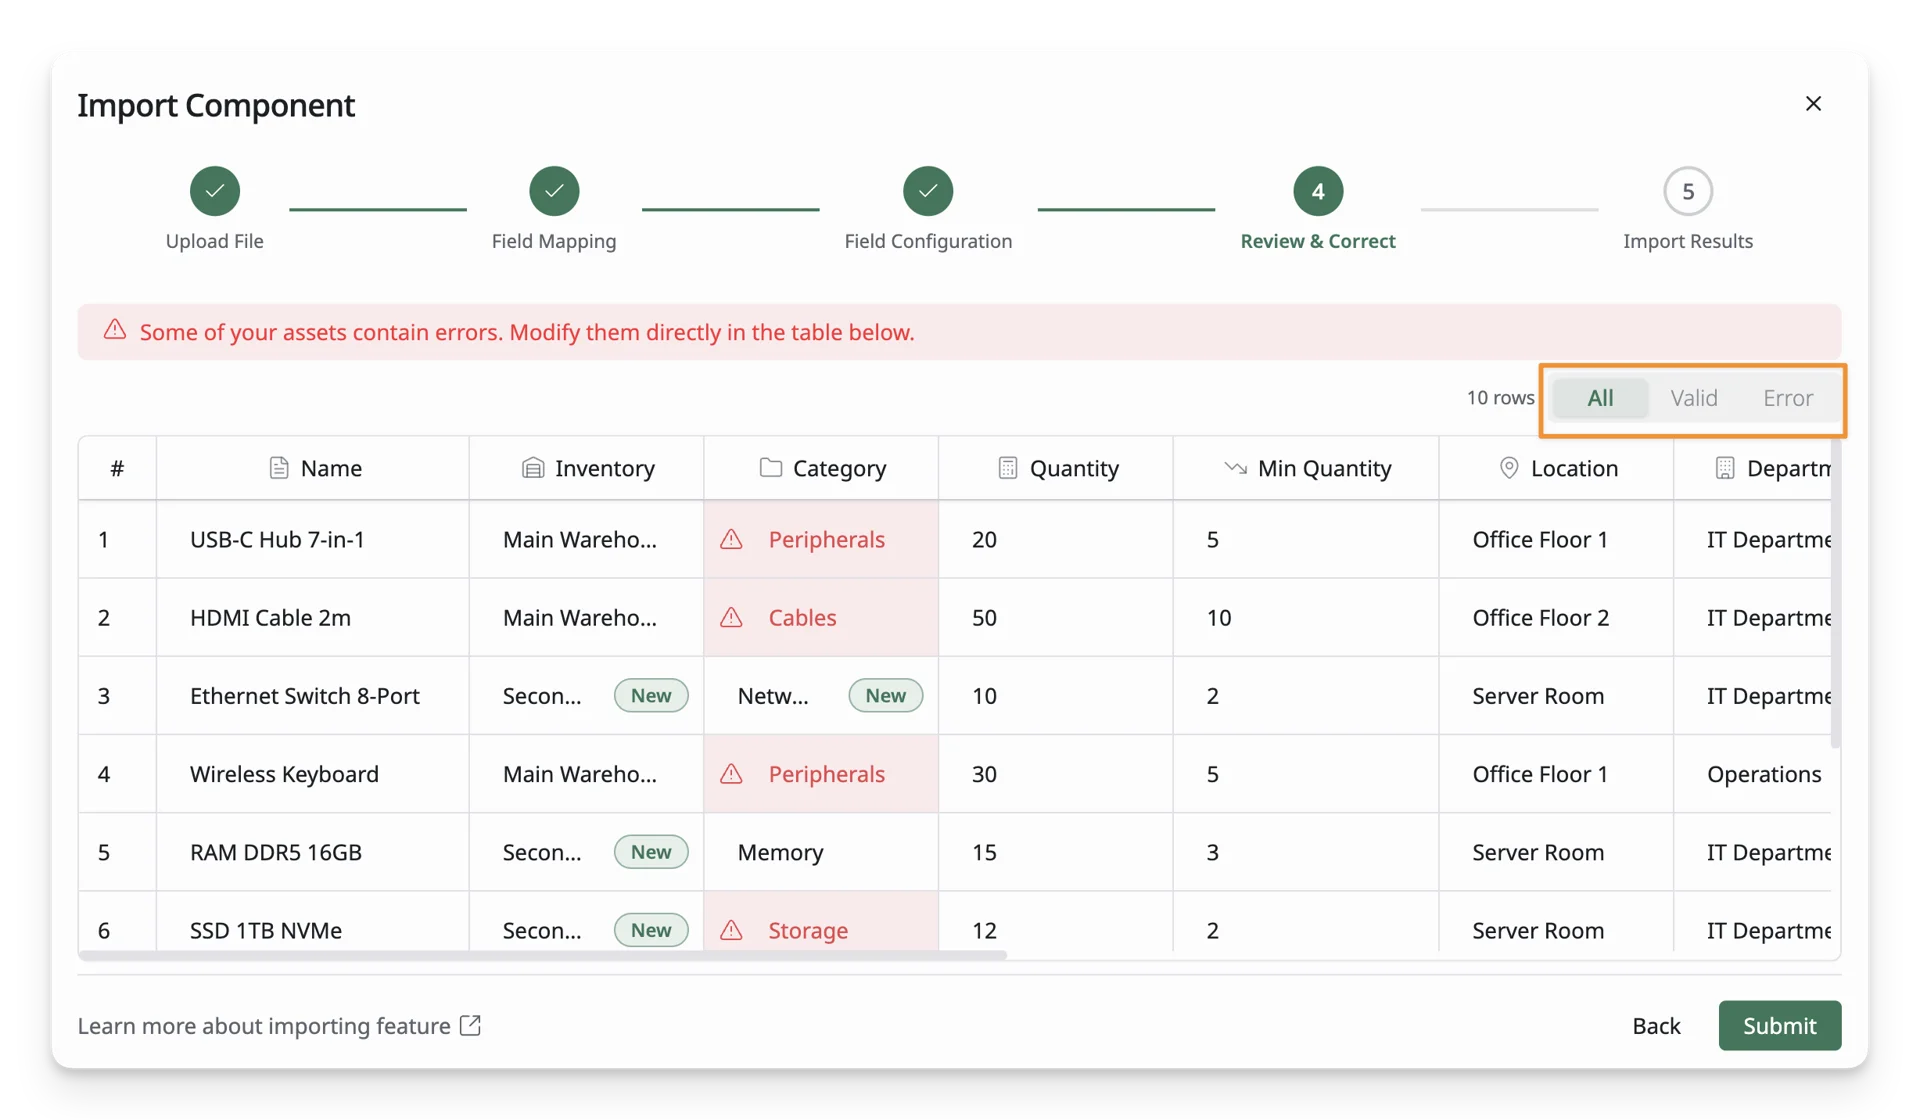The height and width of the screenshot is (1120, 1920).
Task: Click the warning triangle in the error banner
Action: (x=115, y=330)
